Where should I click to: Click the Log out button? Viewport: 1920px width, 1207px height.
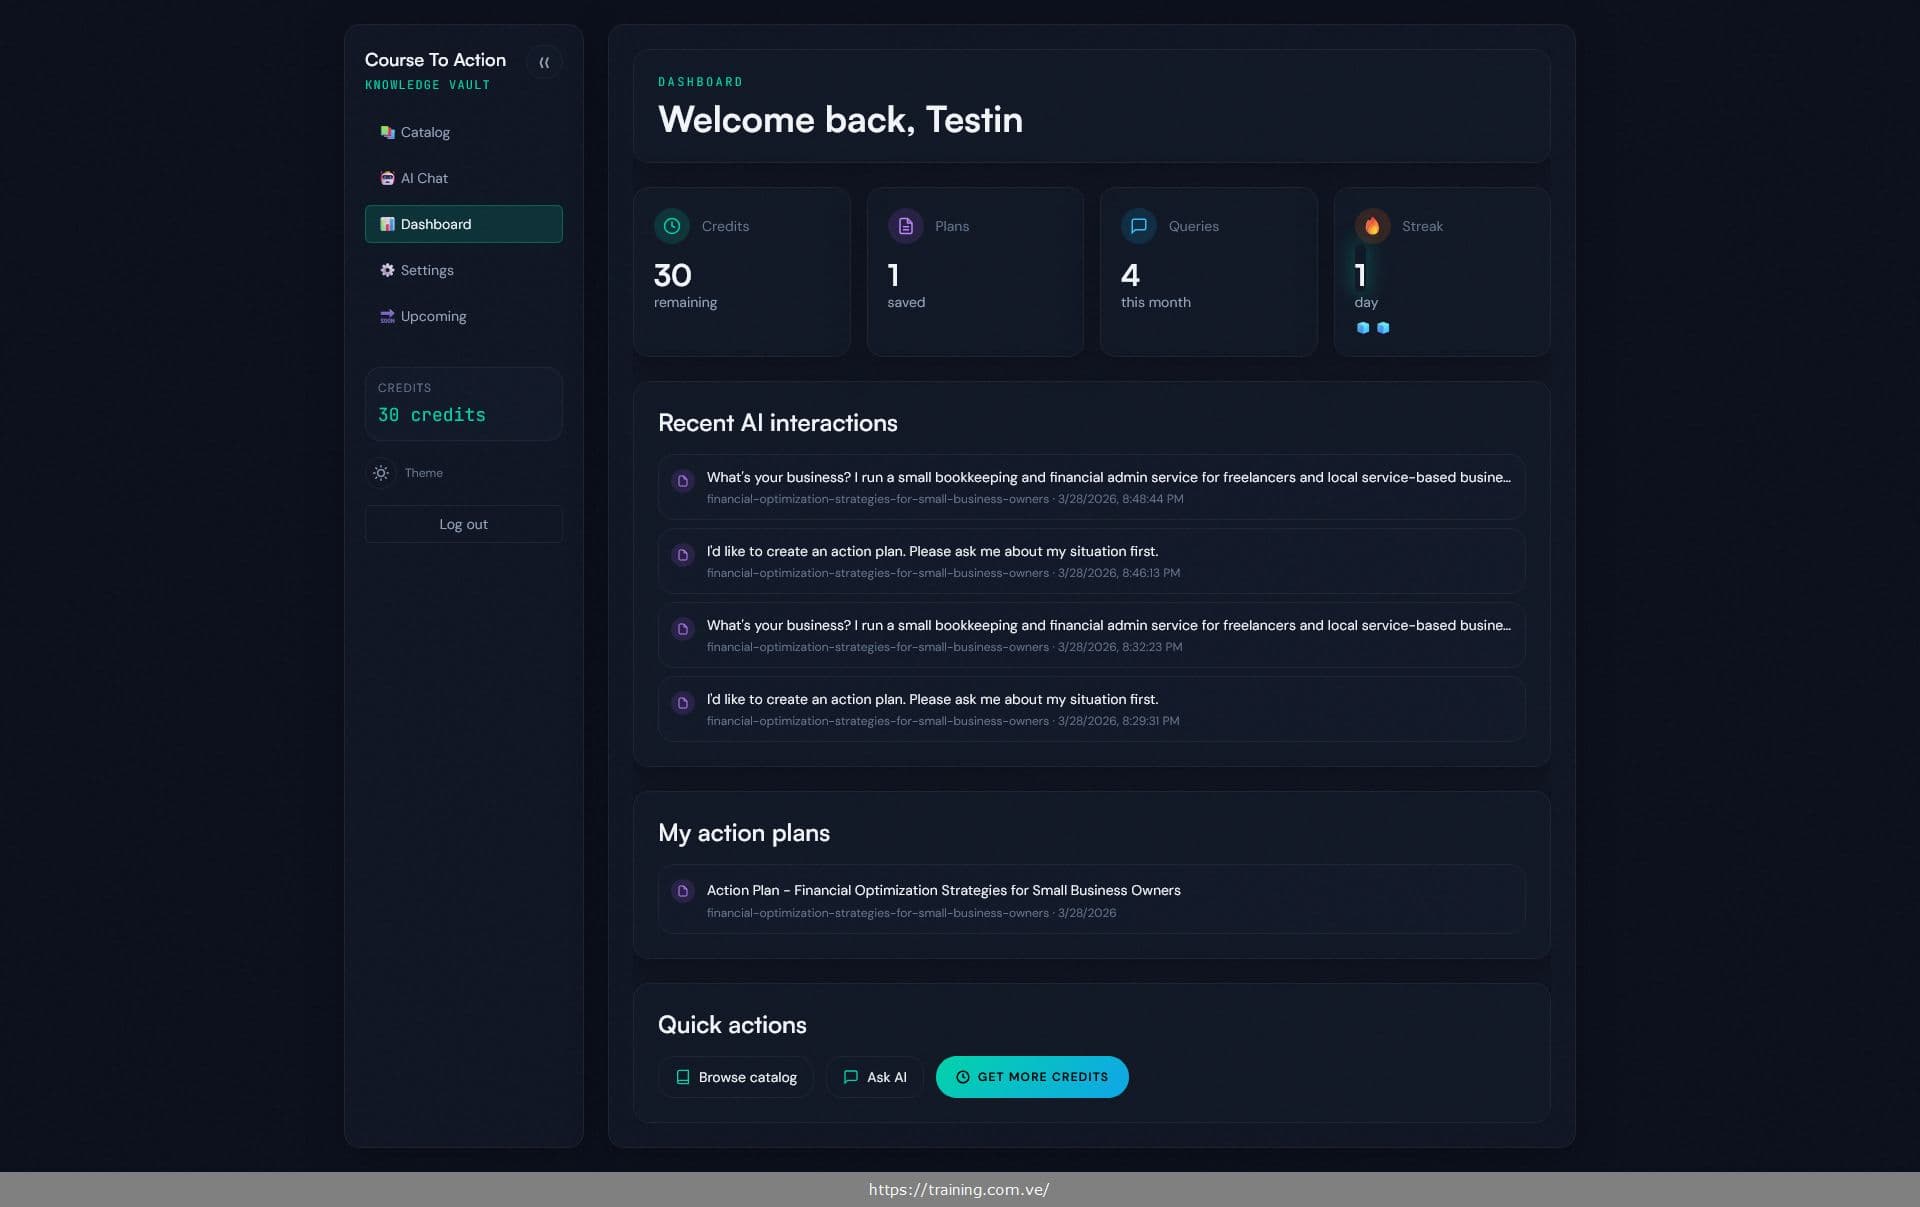(x=463, y=524)
